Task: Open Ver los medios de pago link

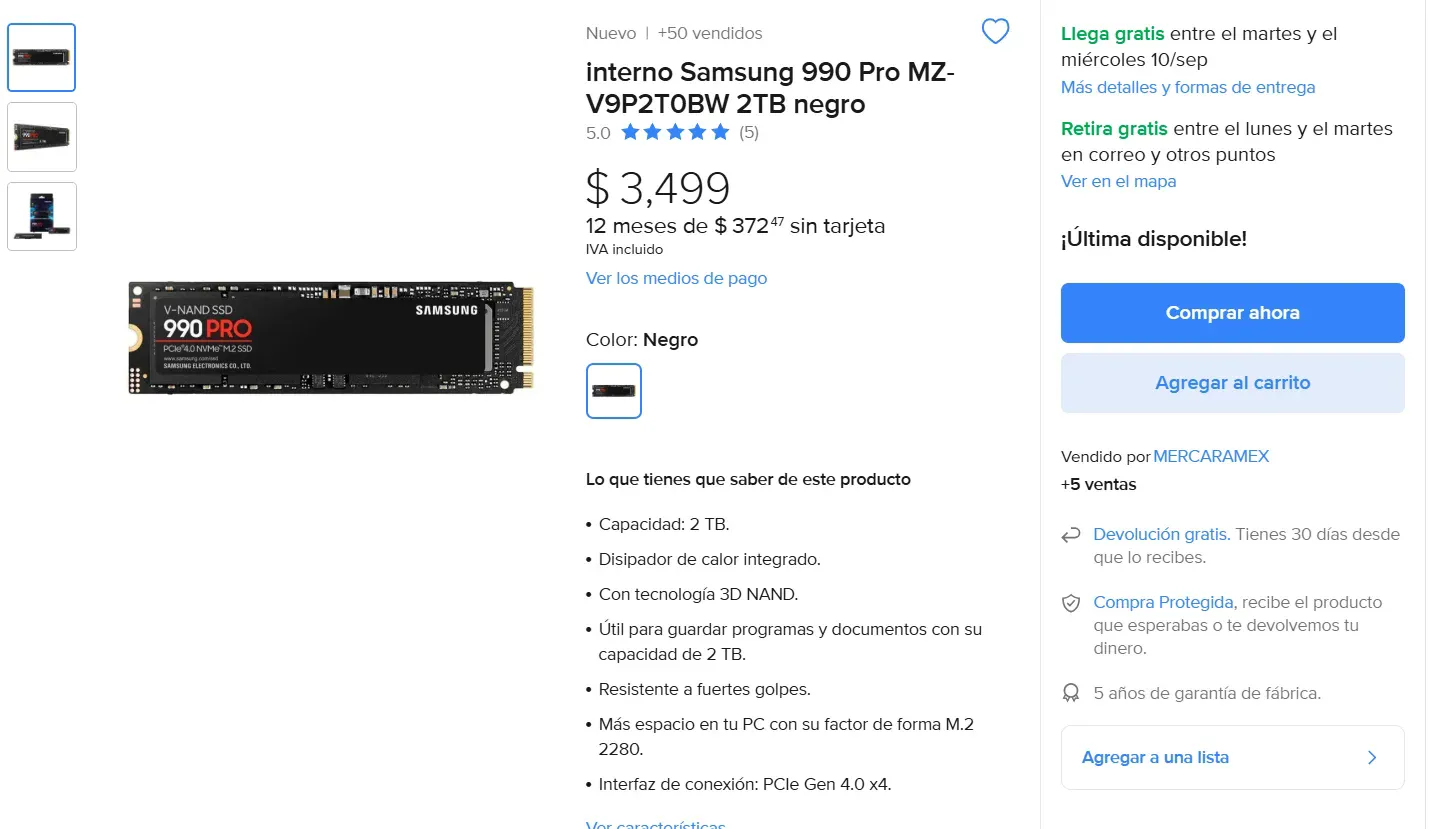Action: coord(676,278)
